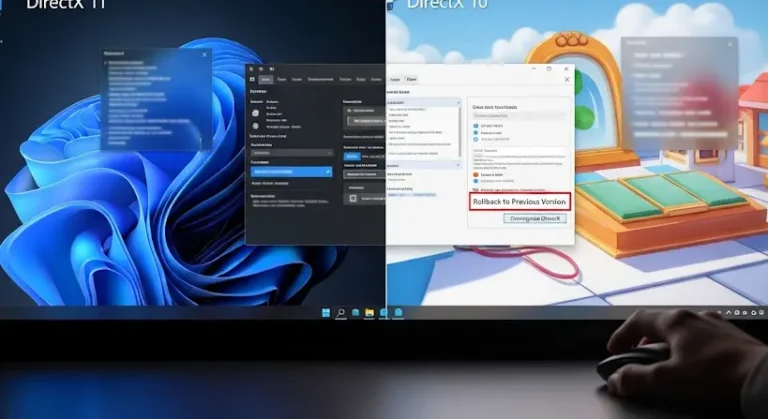Click the small blue button in the dark window
This screenshot has height=419, width=768.
(x=352, y=156)
